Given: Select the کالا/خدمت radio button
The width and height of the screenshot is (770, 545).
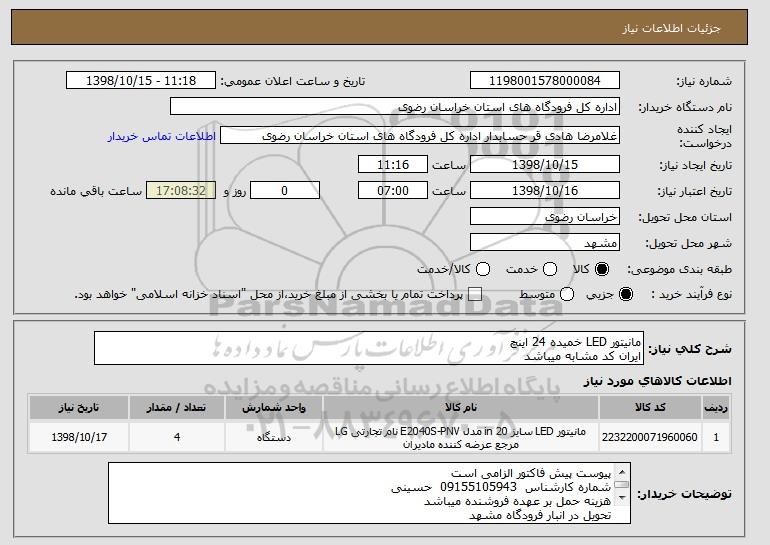Looking at the screenshot, I should point(483,269).
